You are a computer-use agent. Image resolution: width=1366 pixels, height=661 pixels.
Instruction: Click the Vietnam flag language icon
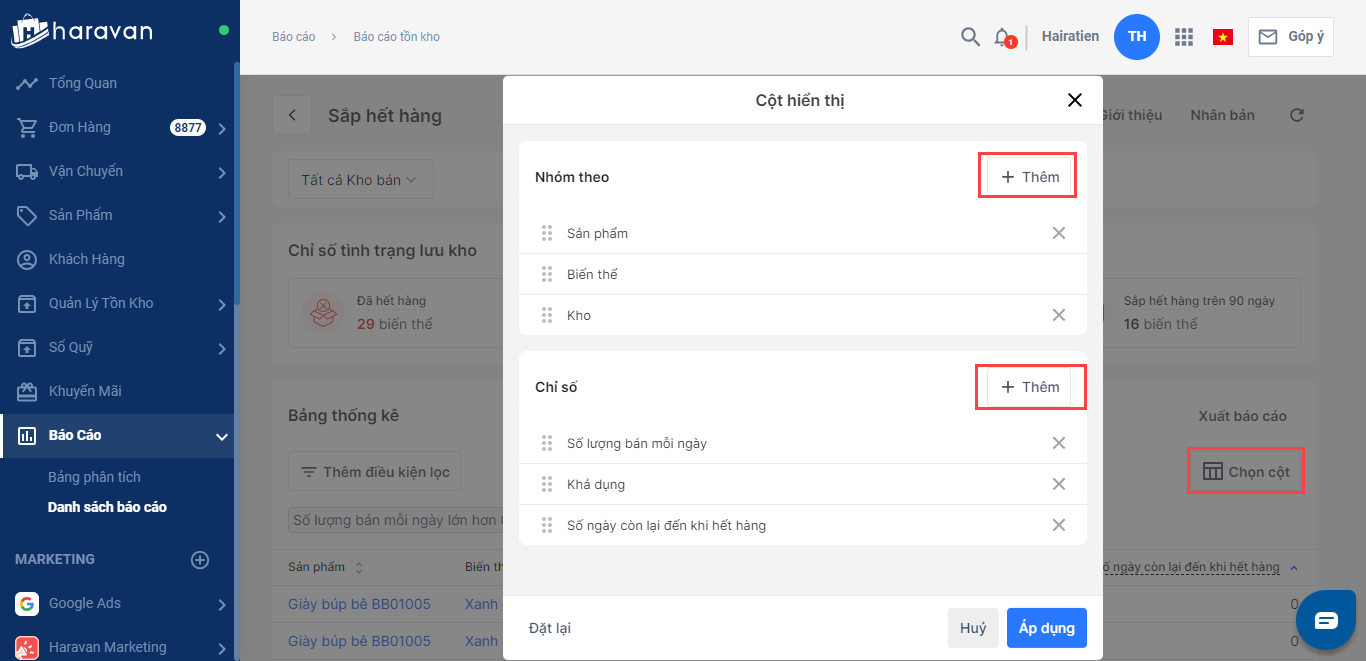(1222, 37)
